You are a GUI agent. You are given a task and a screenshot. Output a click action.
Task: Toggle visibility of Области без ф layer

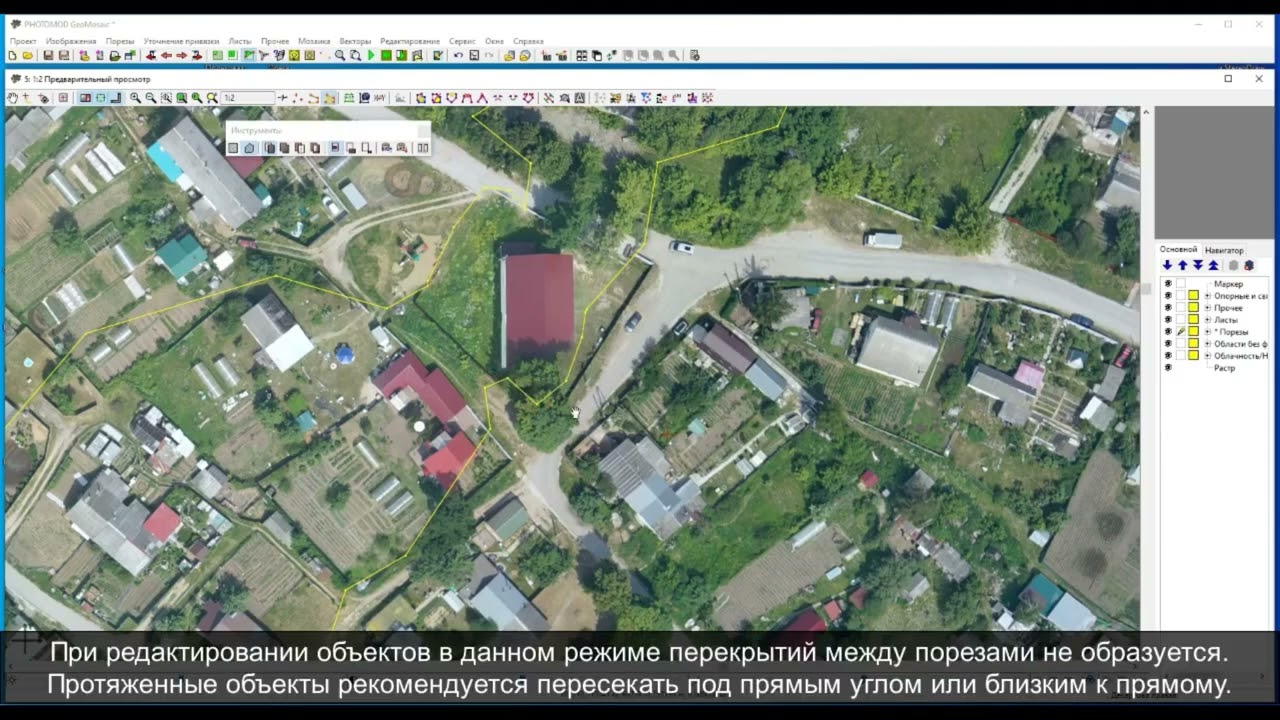1168,344
